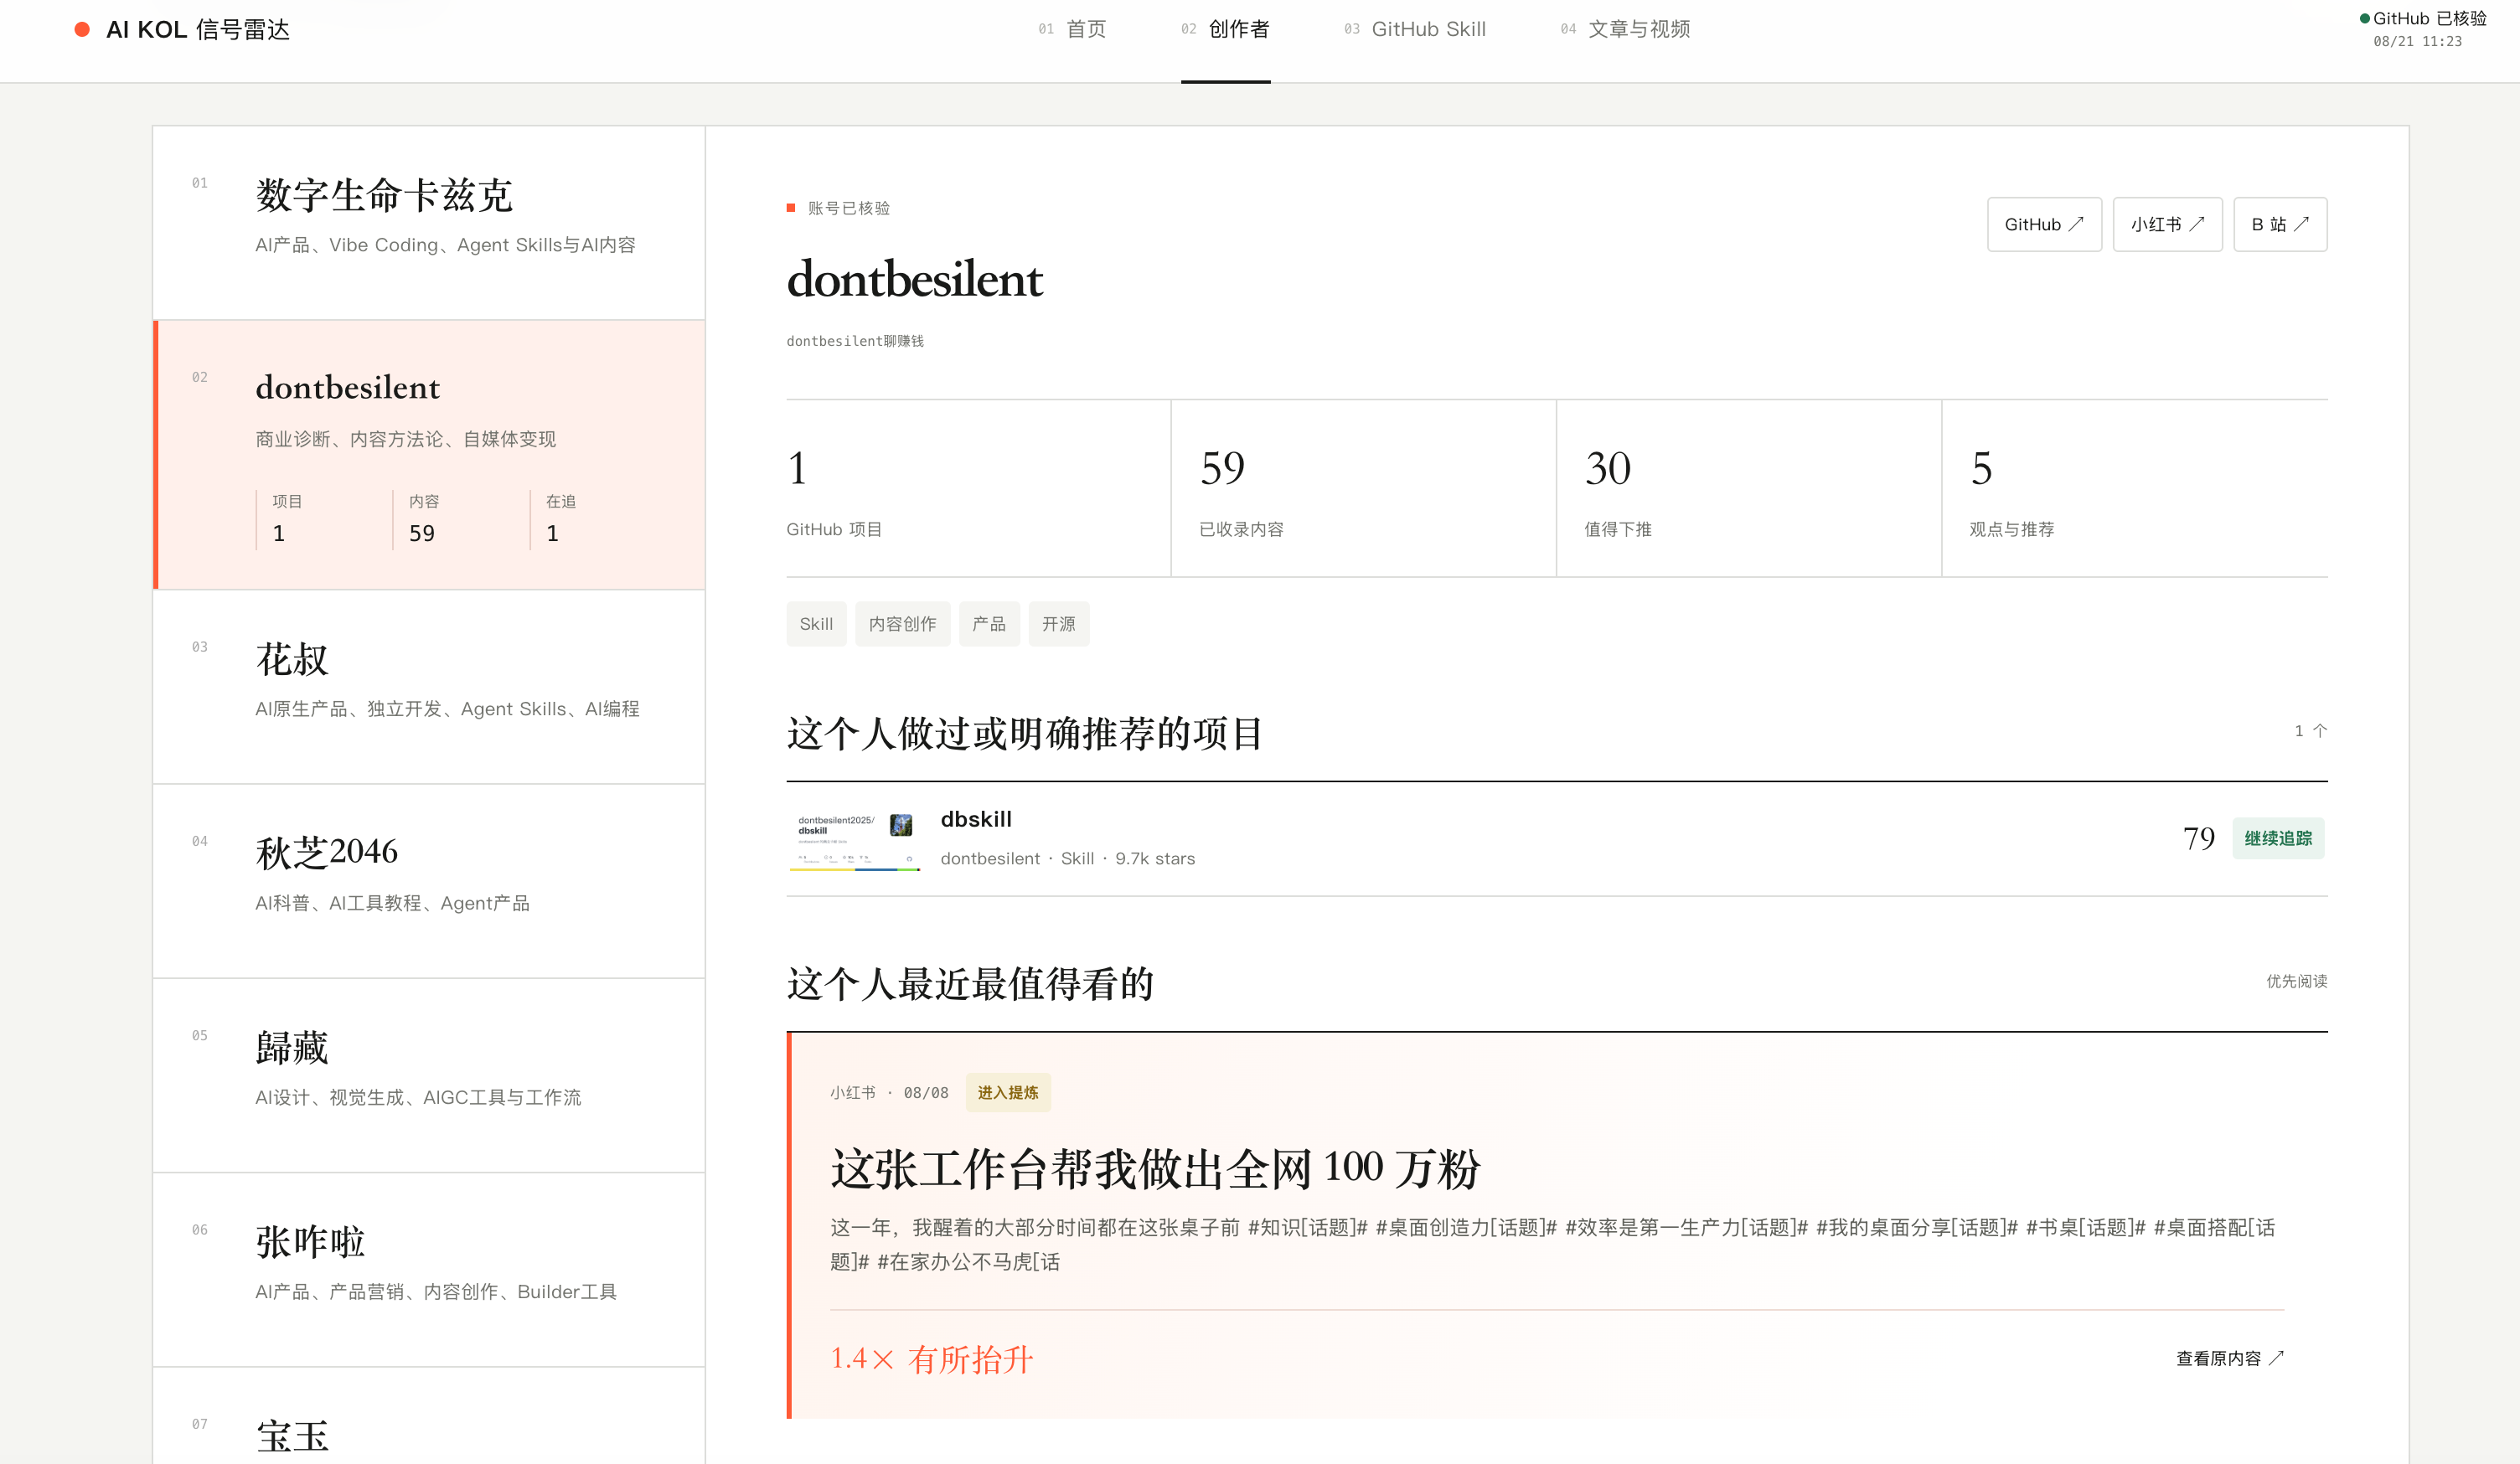Screen dimensions: 2520x1464
Task: Click the 内容创作 tag chip
Action: (902, 624)
